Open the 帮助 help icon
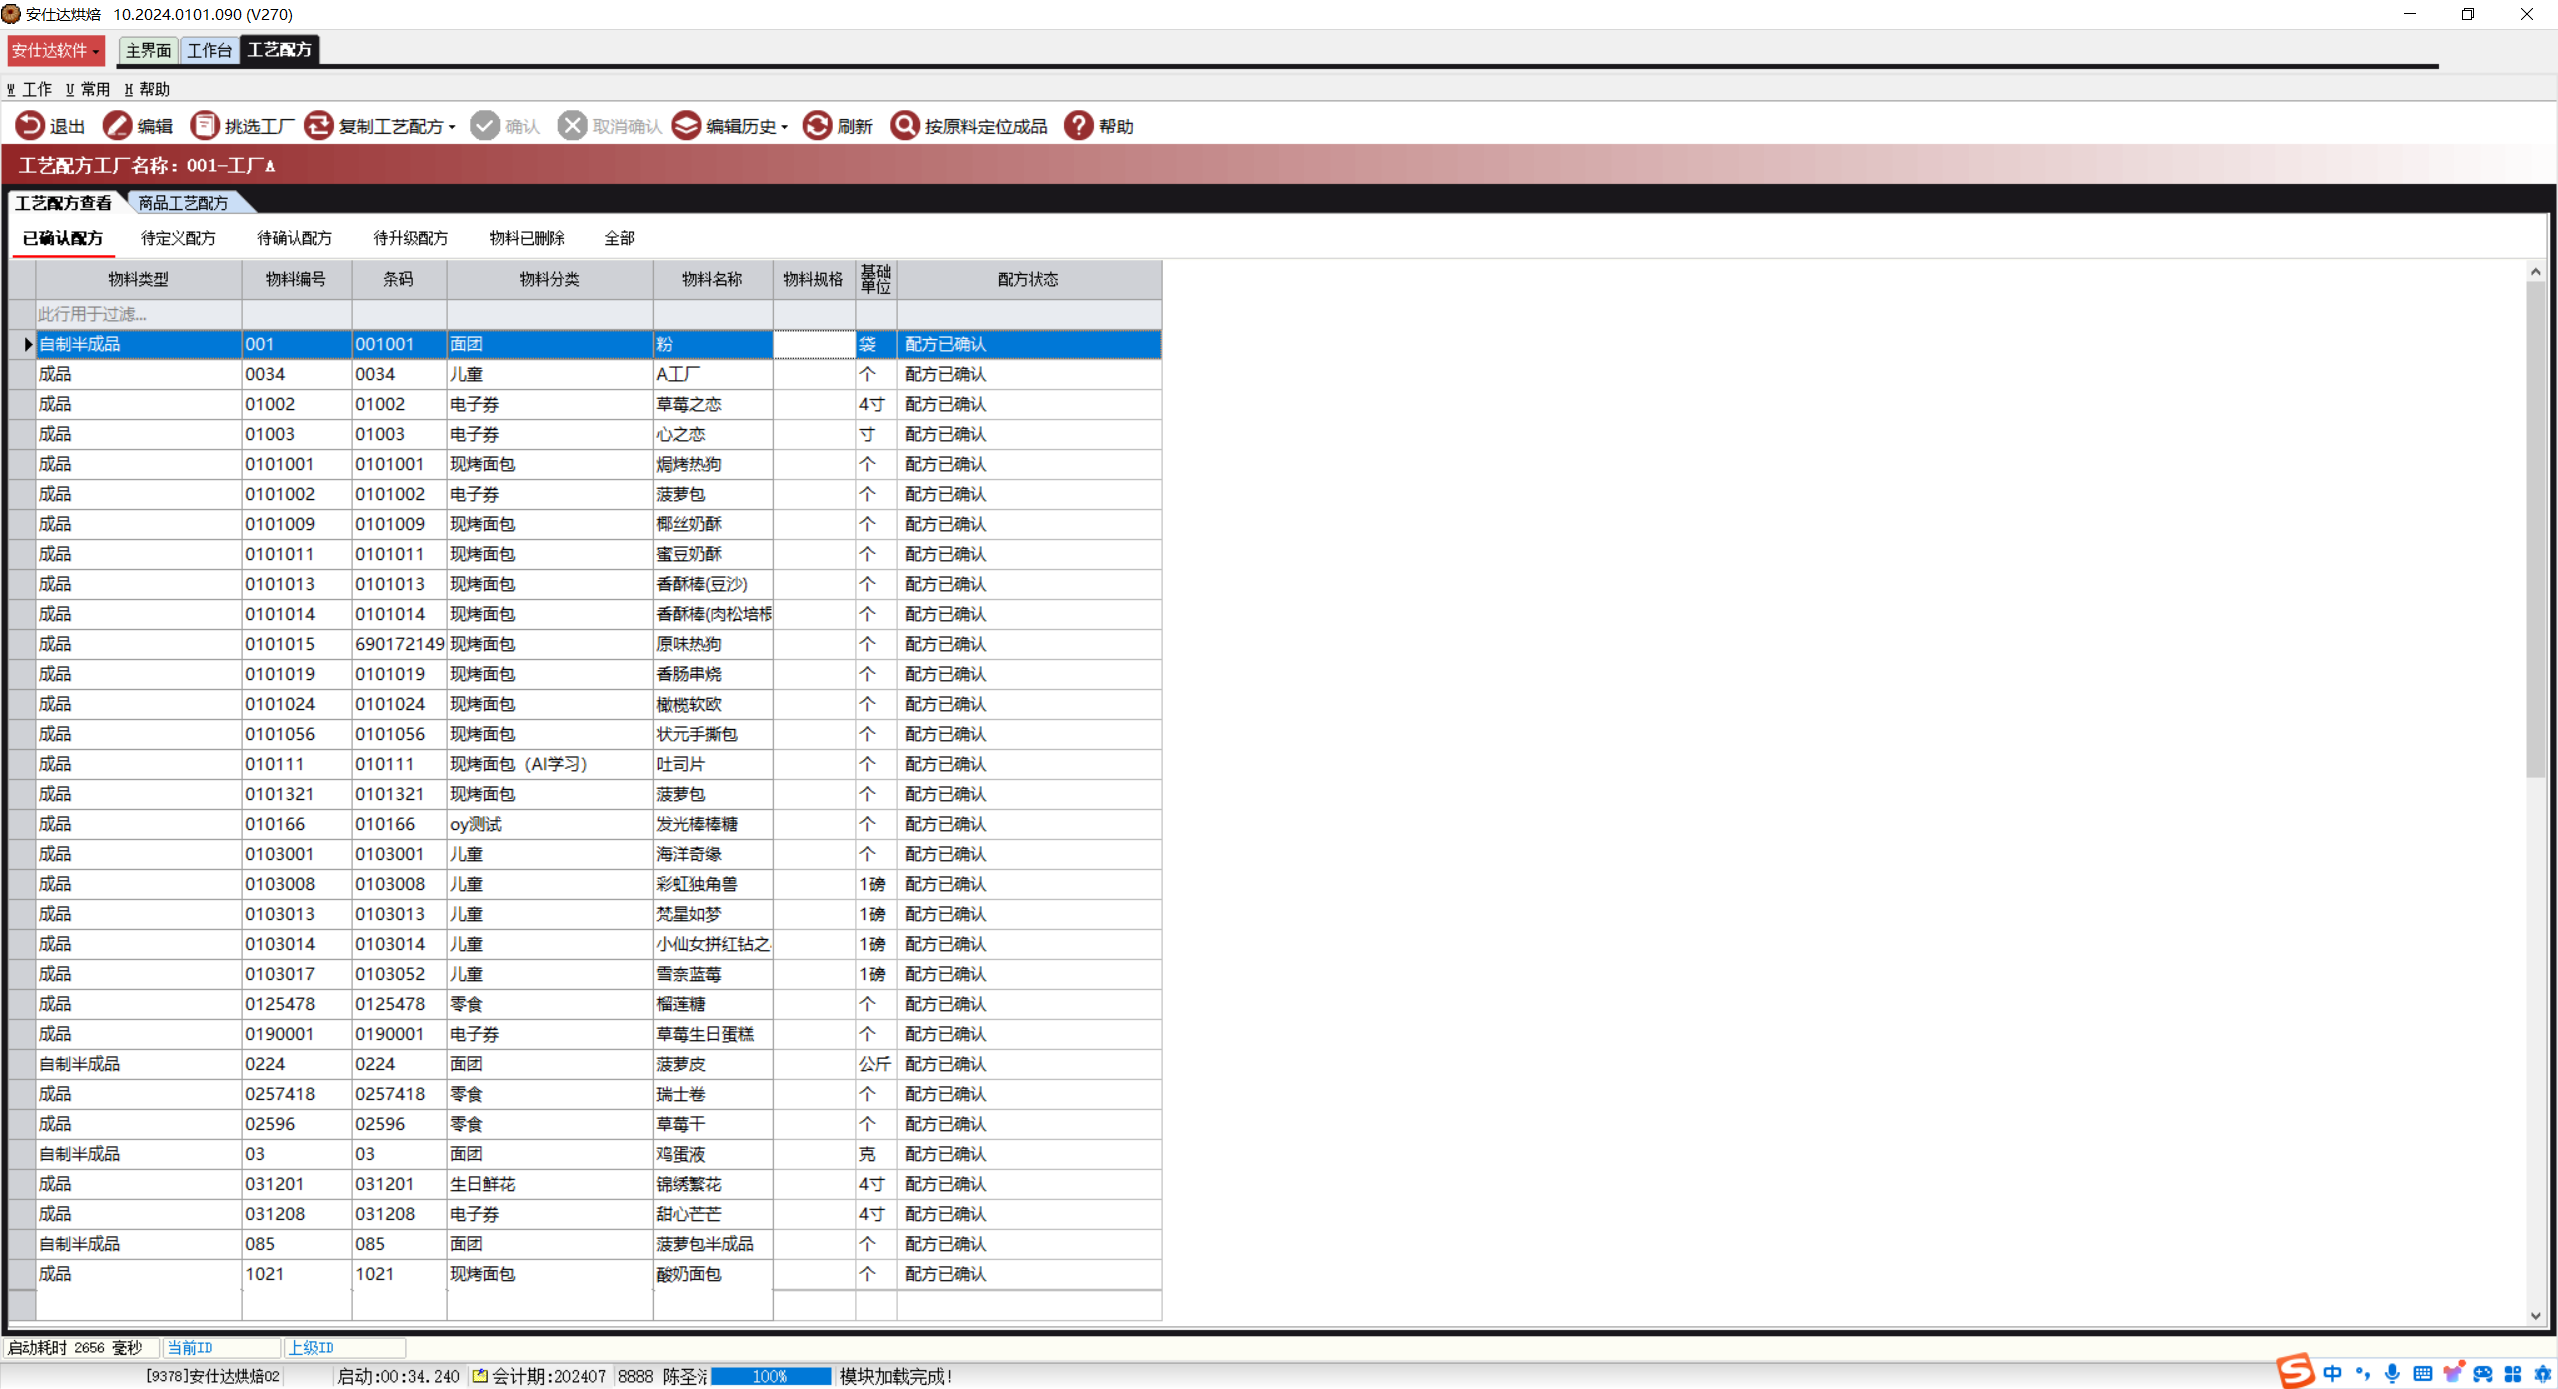Image resolution: width=2558 pixels, height=1389 pixels. (1078, 126)
